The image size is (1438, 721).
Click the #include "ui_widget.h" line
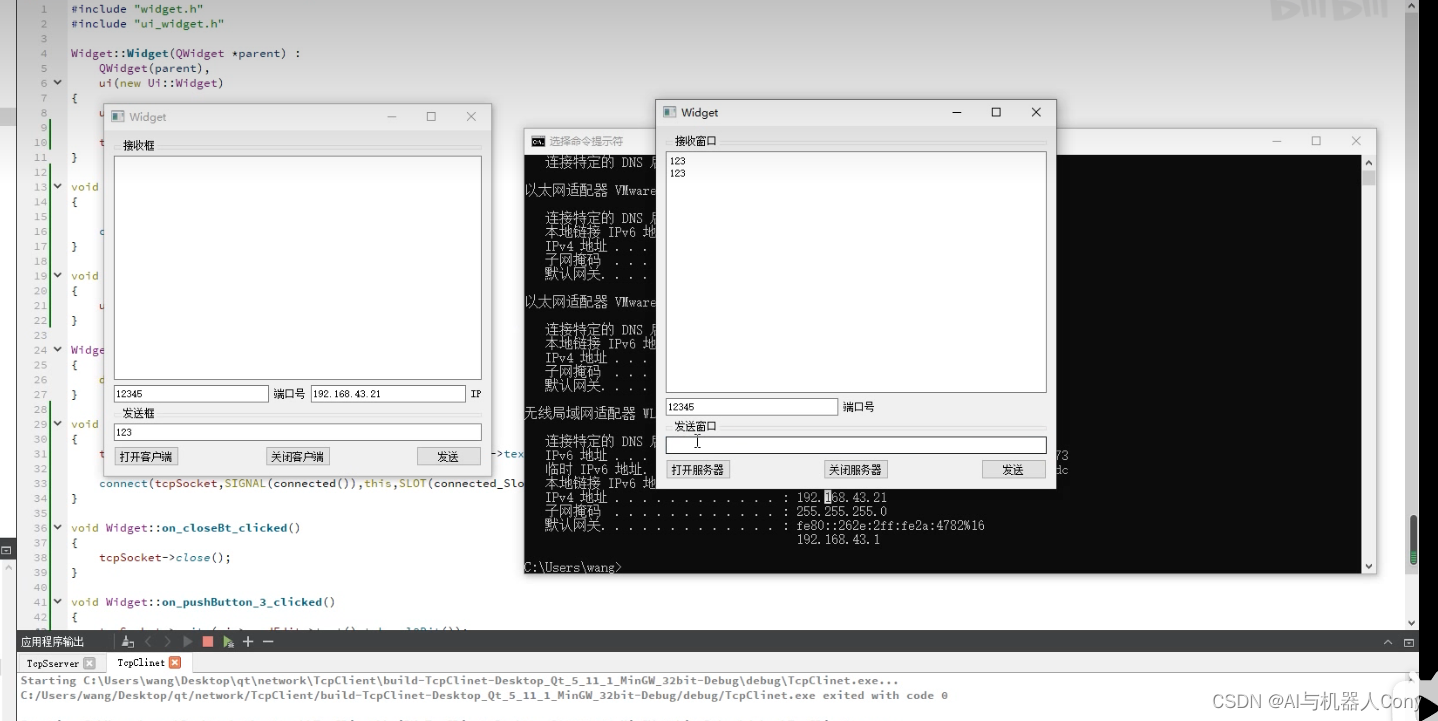147,23
